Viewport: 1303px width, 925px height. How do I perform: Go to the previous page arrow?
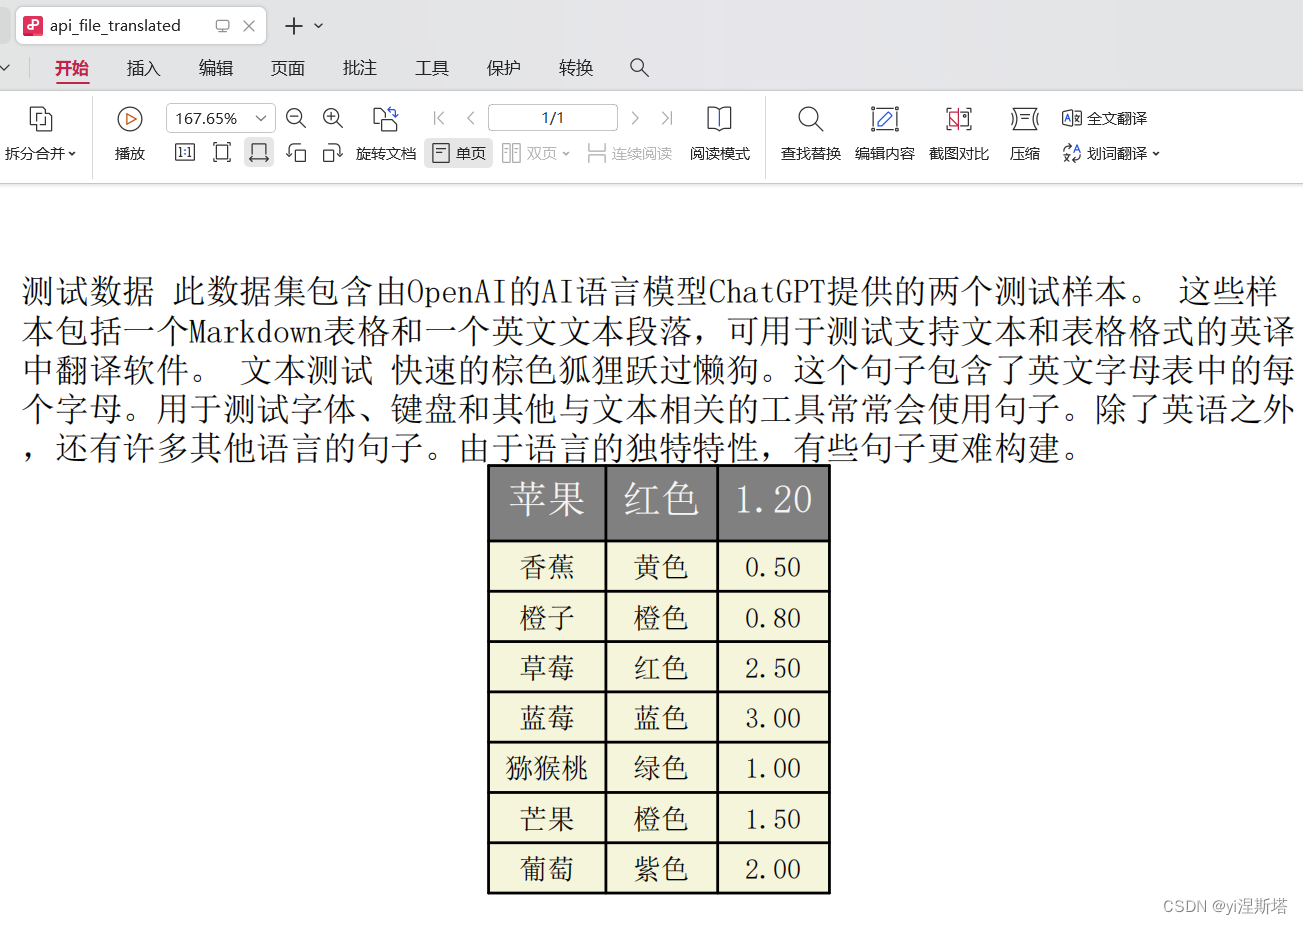(x=471, y=118)
